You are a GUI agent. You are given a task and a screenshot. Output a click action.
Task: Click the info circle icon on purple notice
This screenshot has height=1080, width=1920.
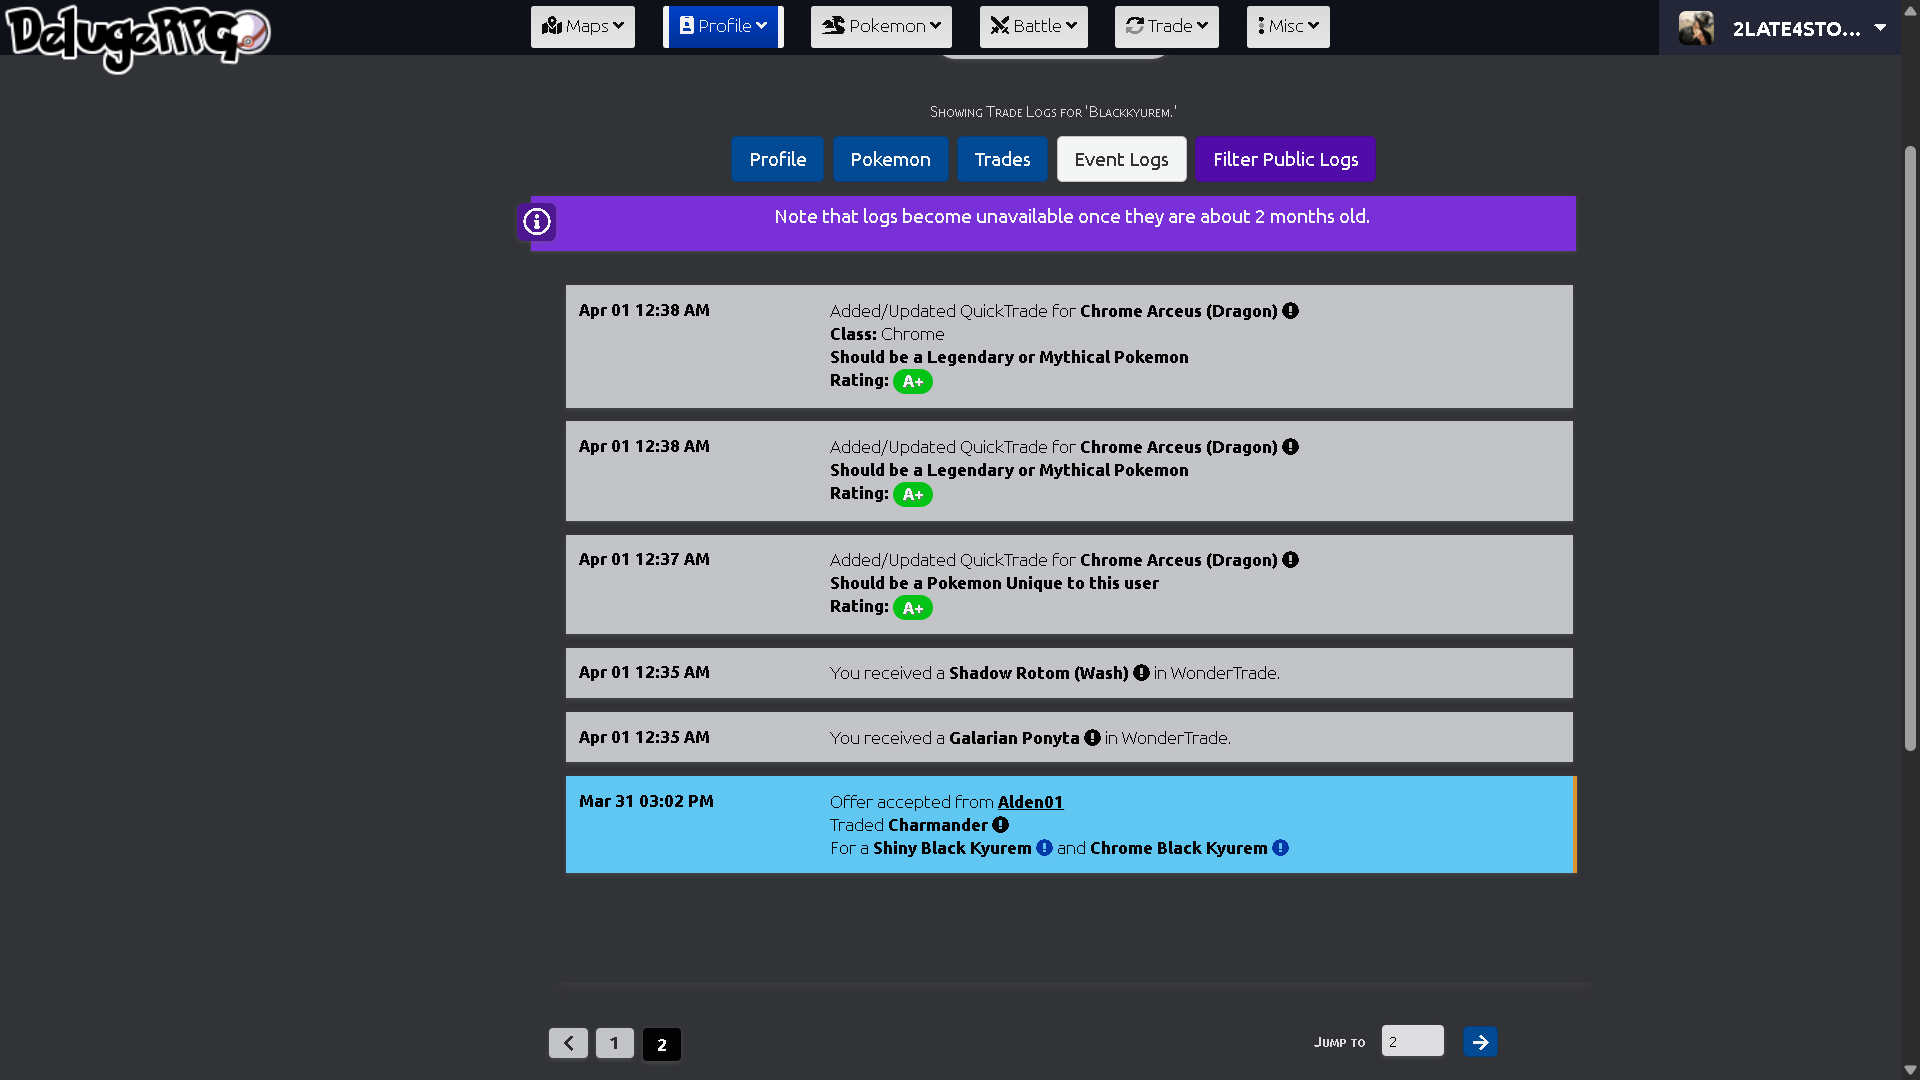click(537, 221)
